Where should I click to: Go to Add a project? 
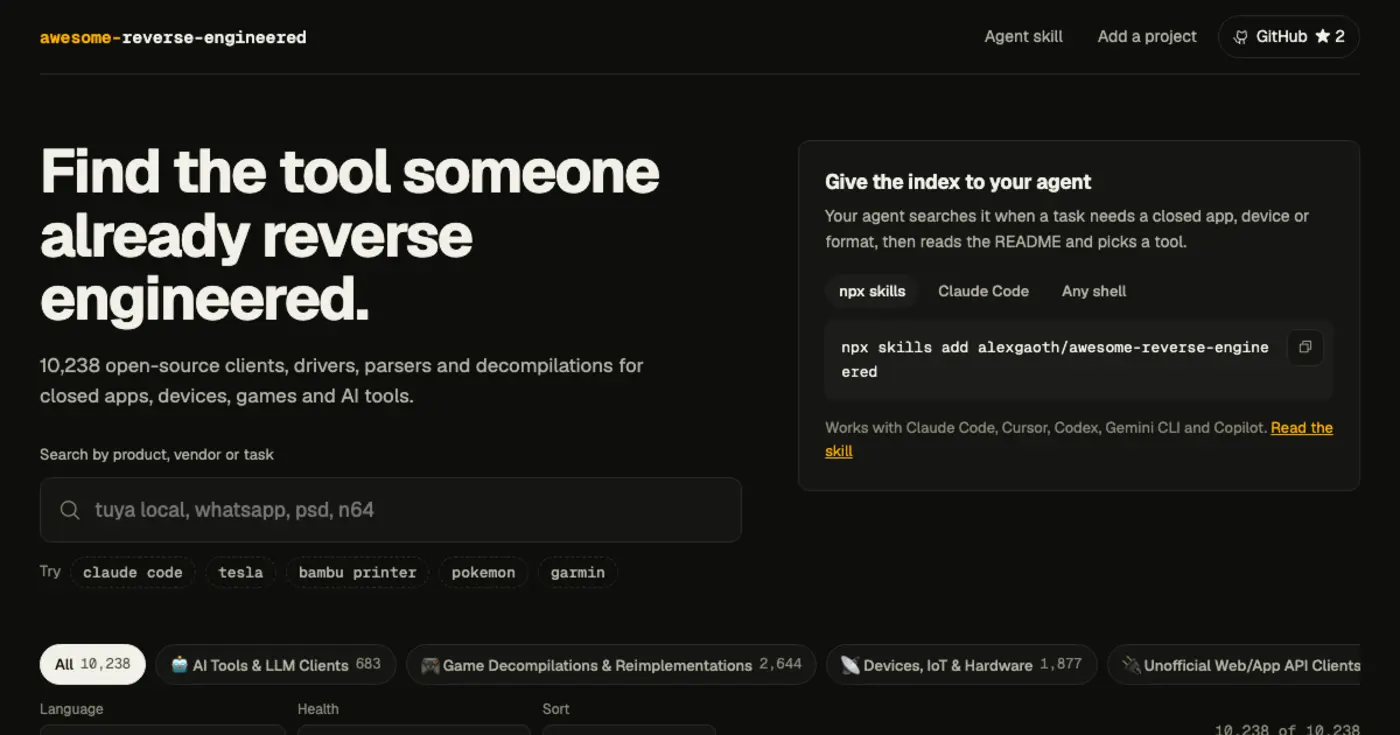1147,37
